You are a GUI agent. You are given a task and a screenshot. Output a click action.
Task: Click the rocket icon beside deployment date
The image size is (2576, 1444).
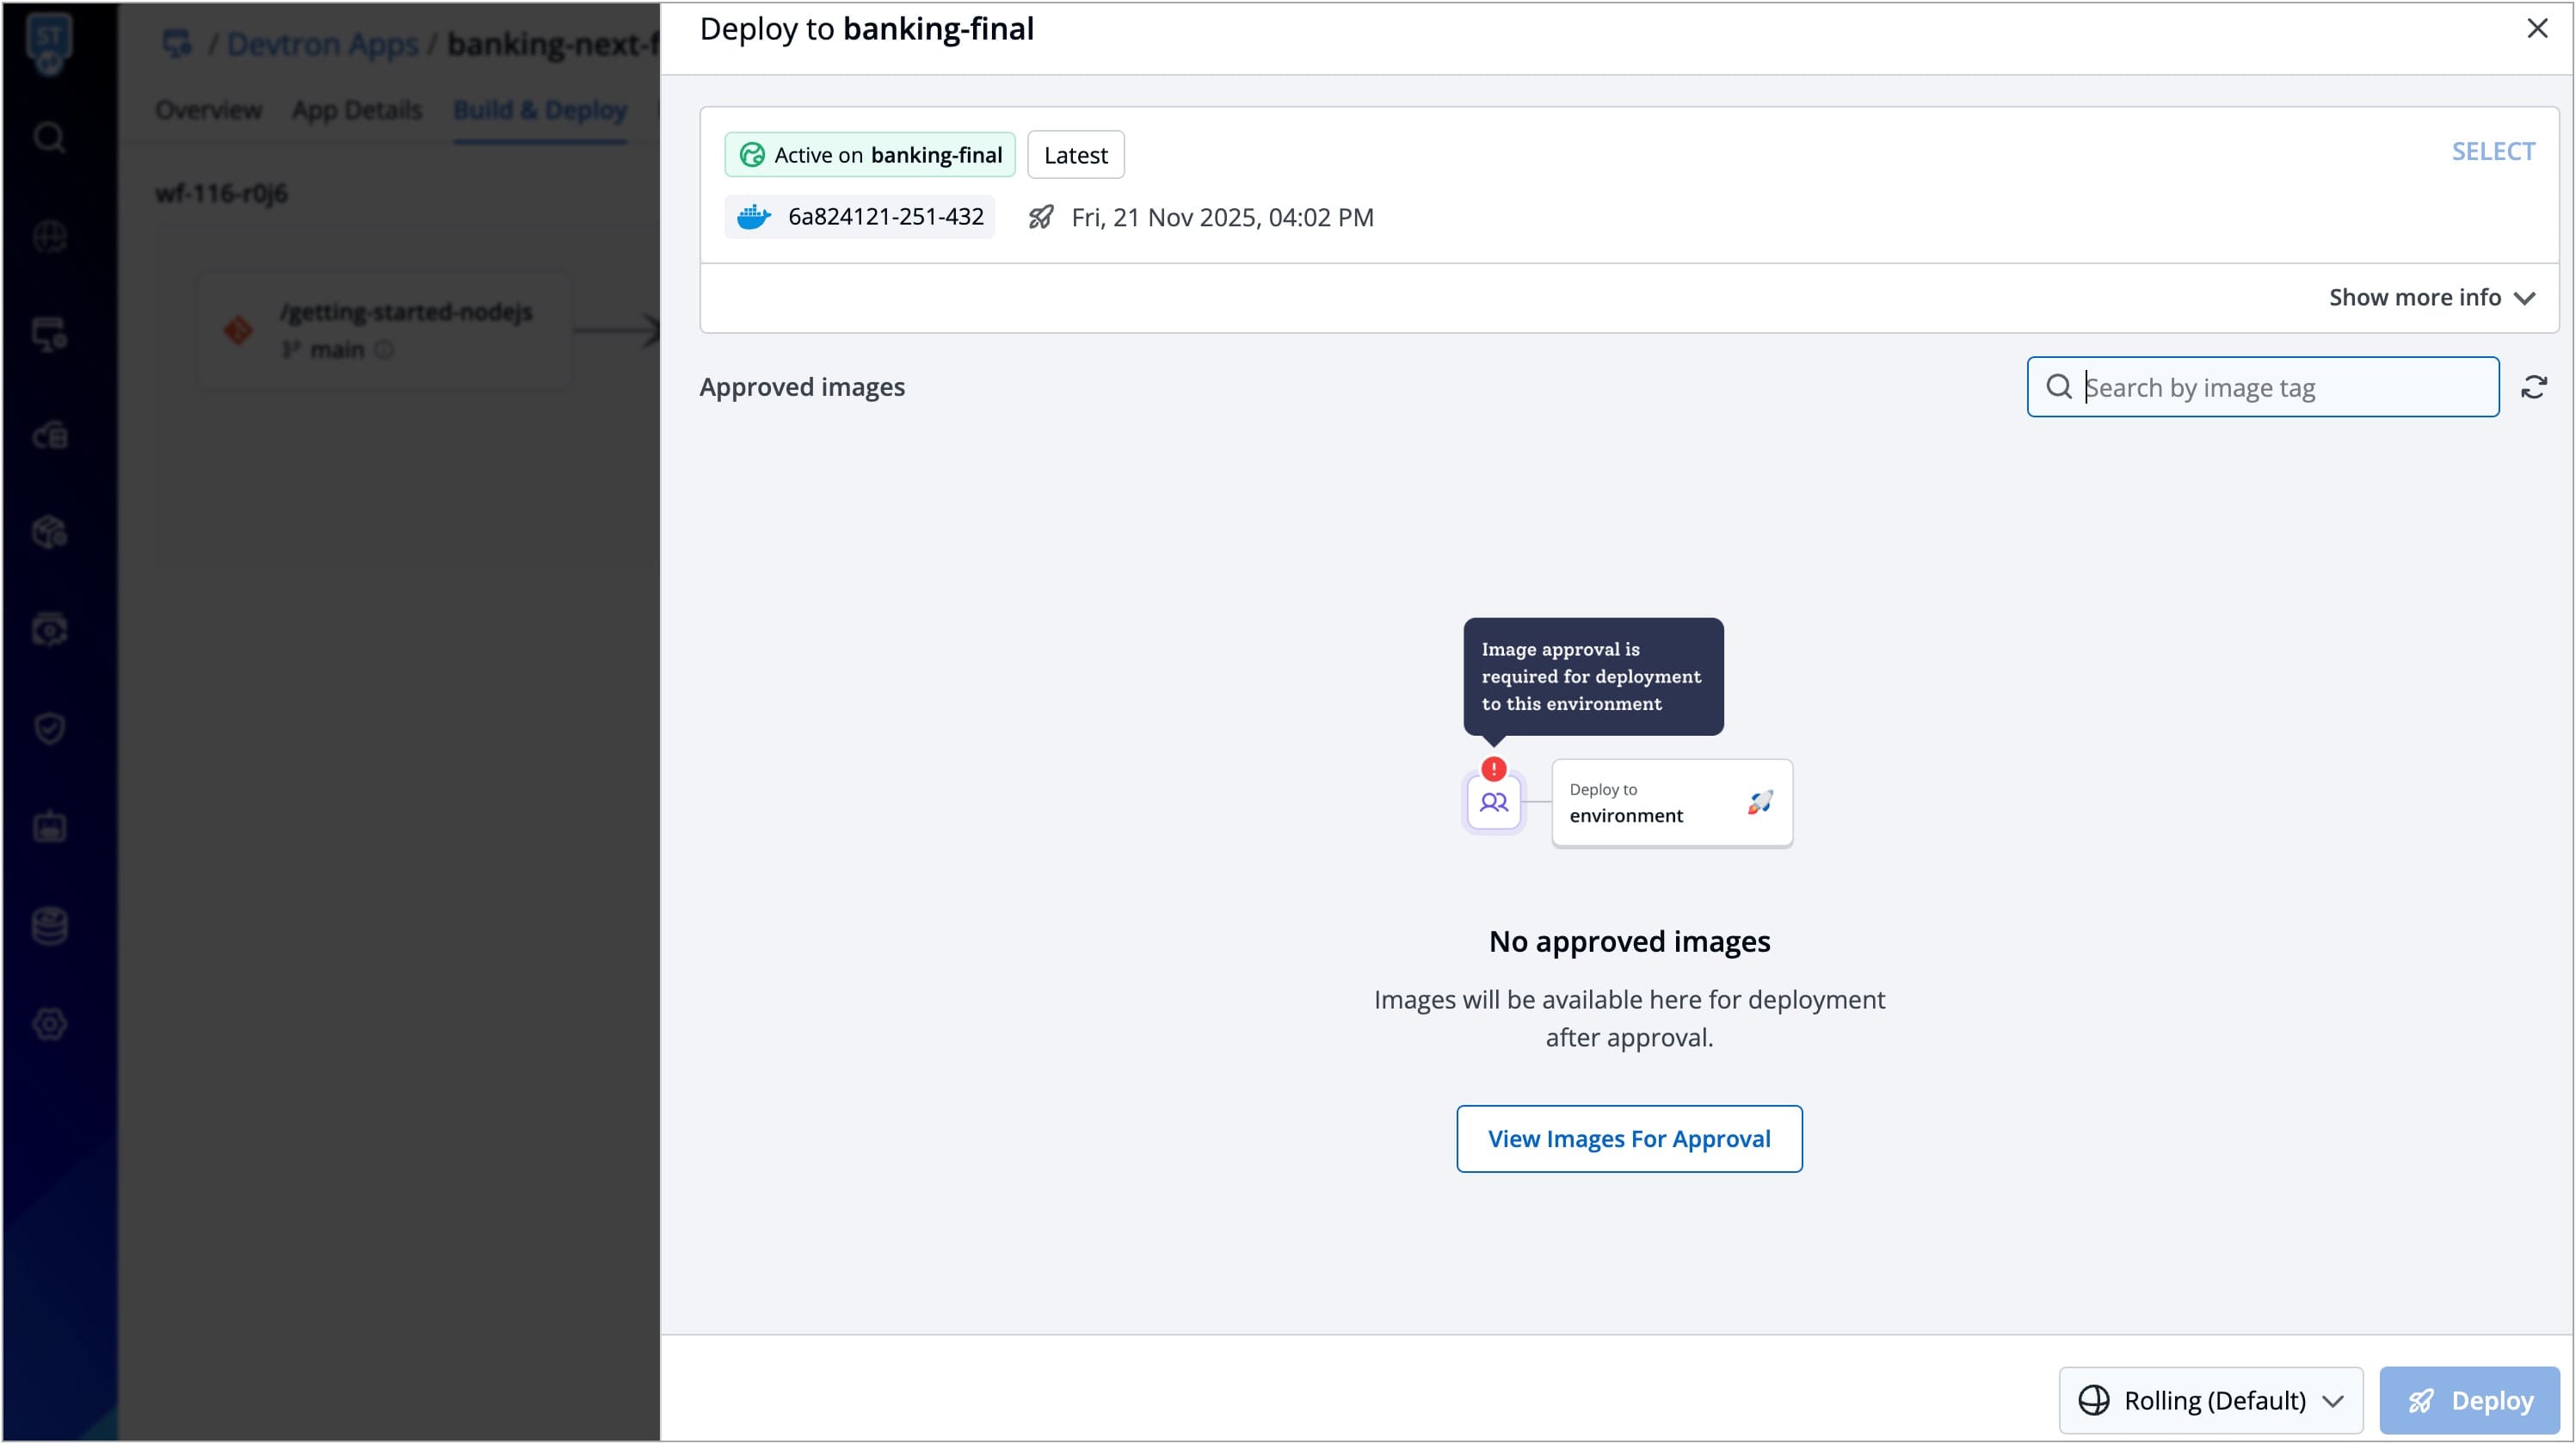click(x=1040, y=217)
